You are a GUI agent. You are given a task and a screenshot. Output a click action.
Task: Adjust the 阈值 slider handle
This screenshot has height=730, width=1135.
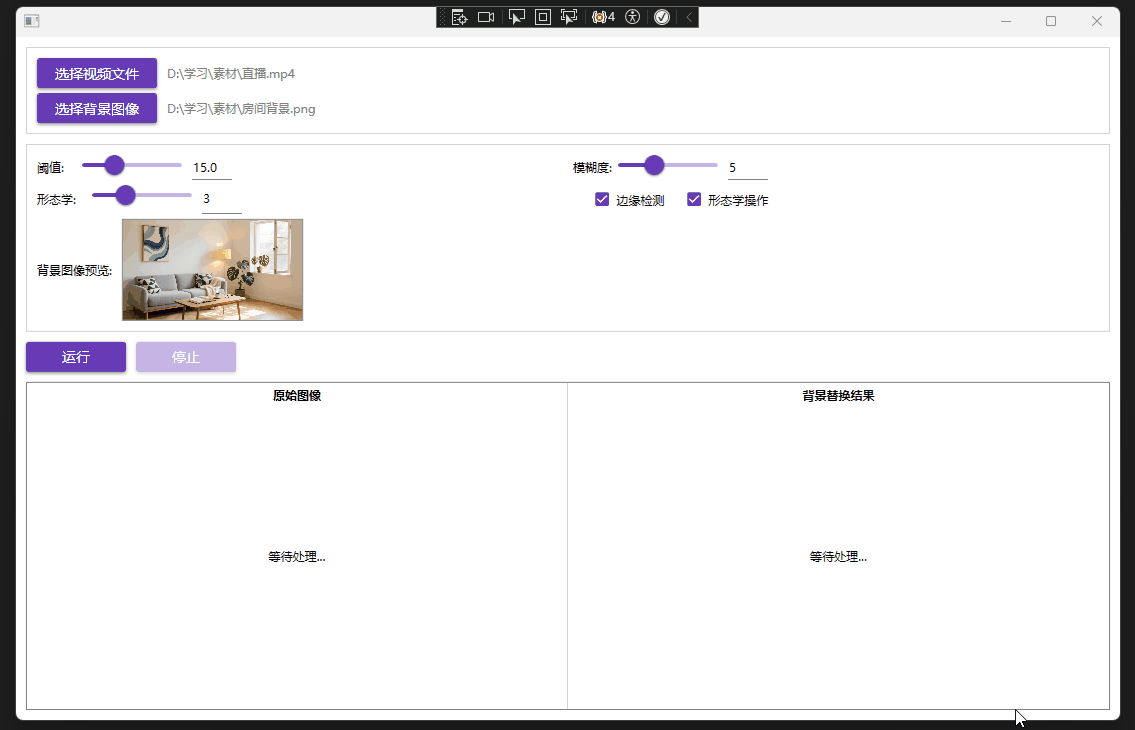[x=114, y=165]
